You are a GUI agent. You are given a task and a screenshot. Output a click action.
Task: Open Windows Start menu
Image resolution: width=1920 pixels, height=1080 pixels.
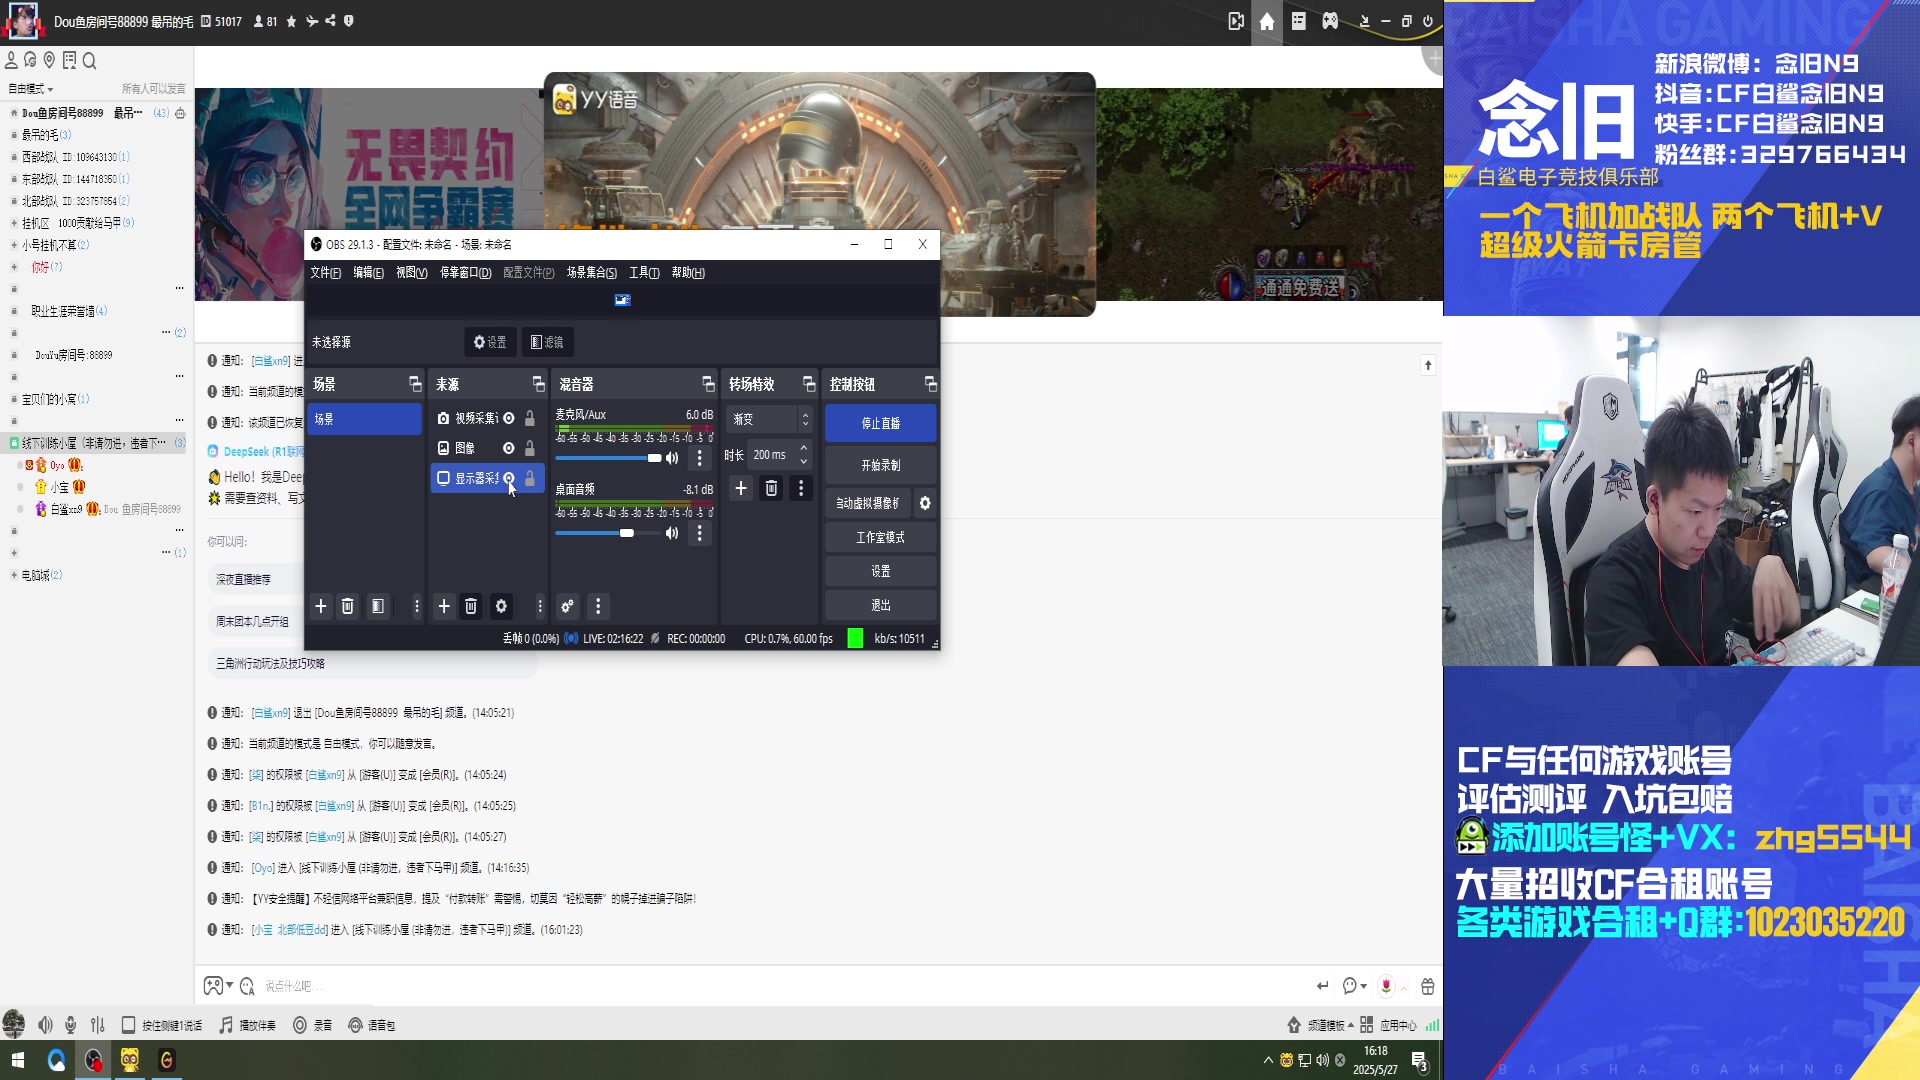pos(17,1060)
